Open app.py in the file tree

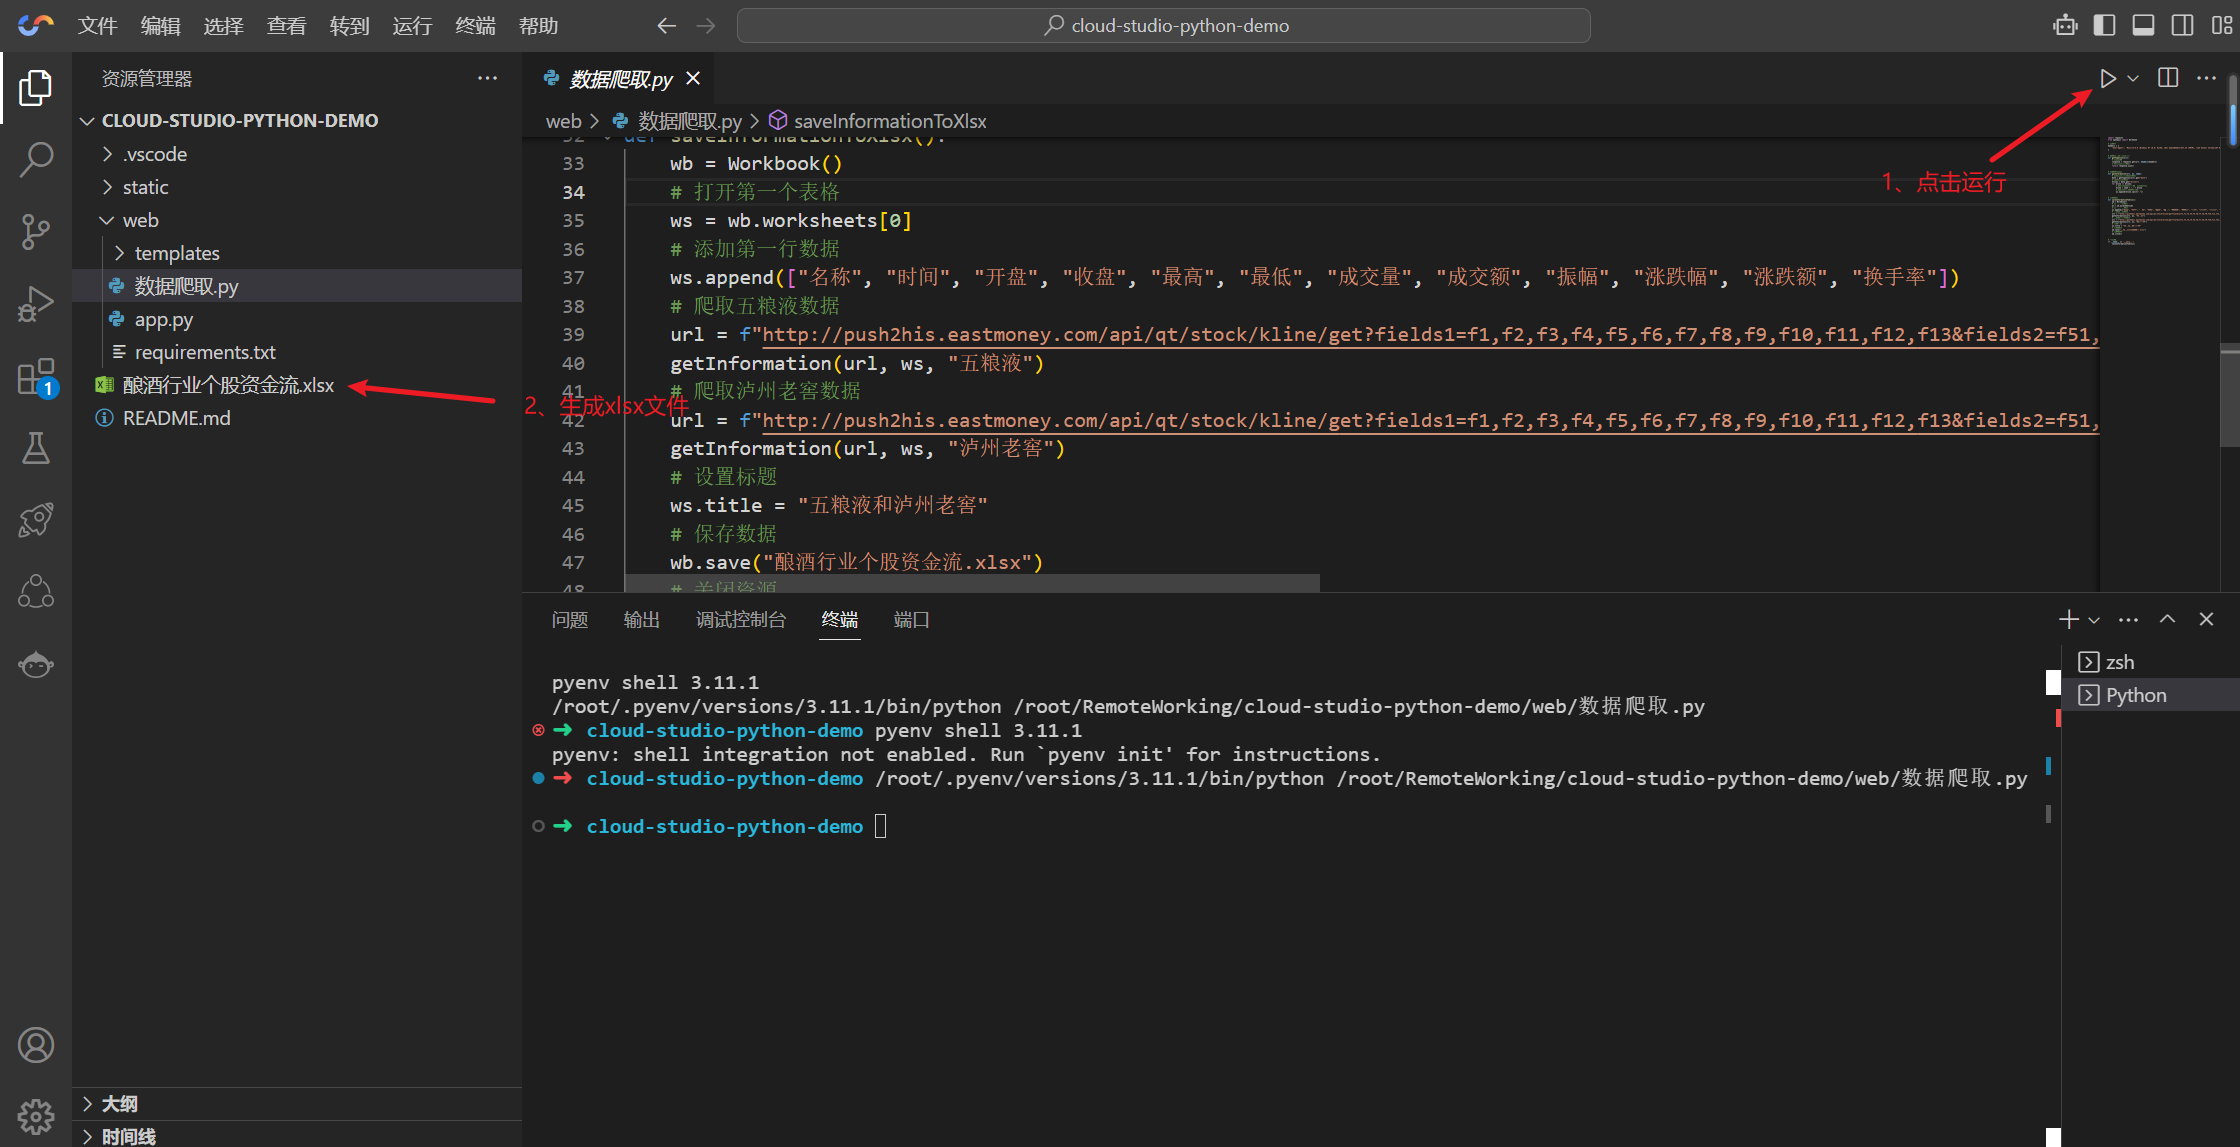pyautogui.click(x=297, y=319)
